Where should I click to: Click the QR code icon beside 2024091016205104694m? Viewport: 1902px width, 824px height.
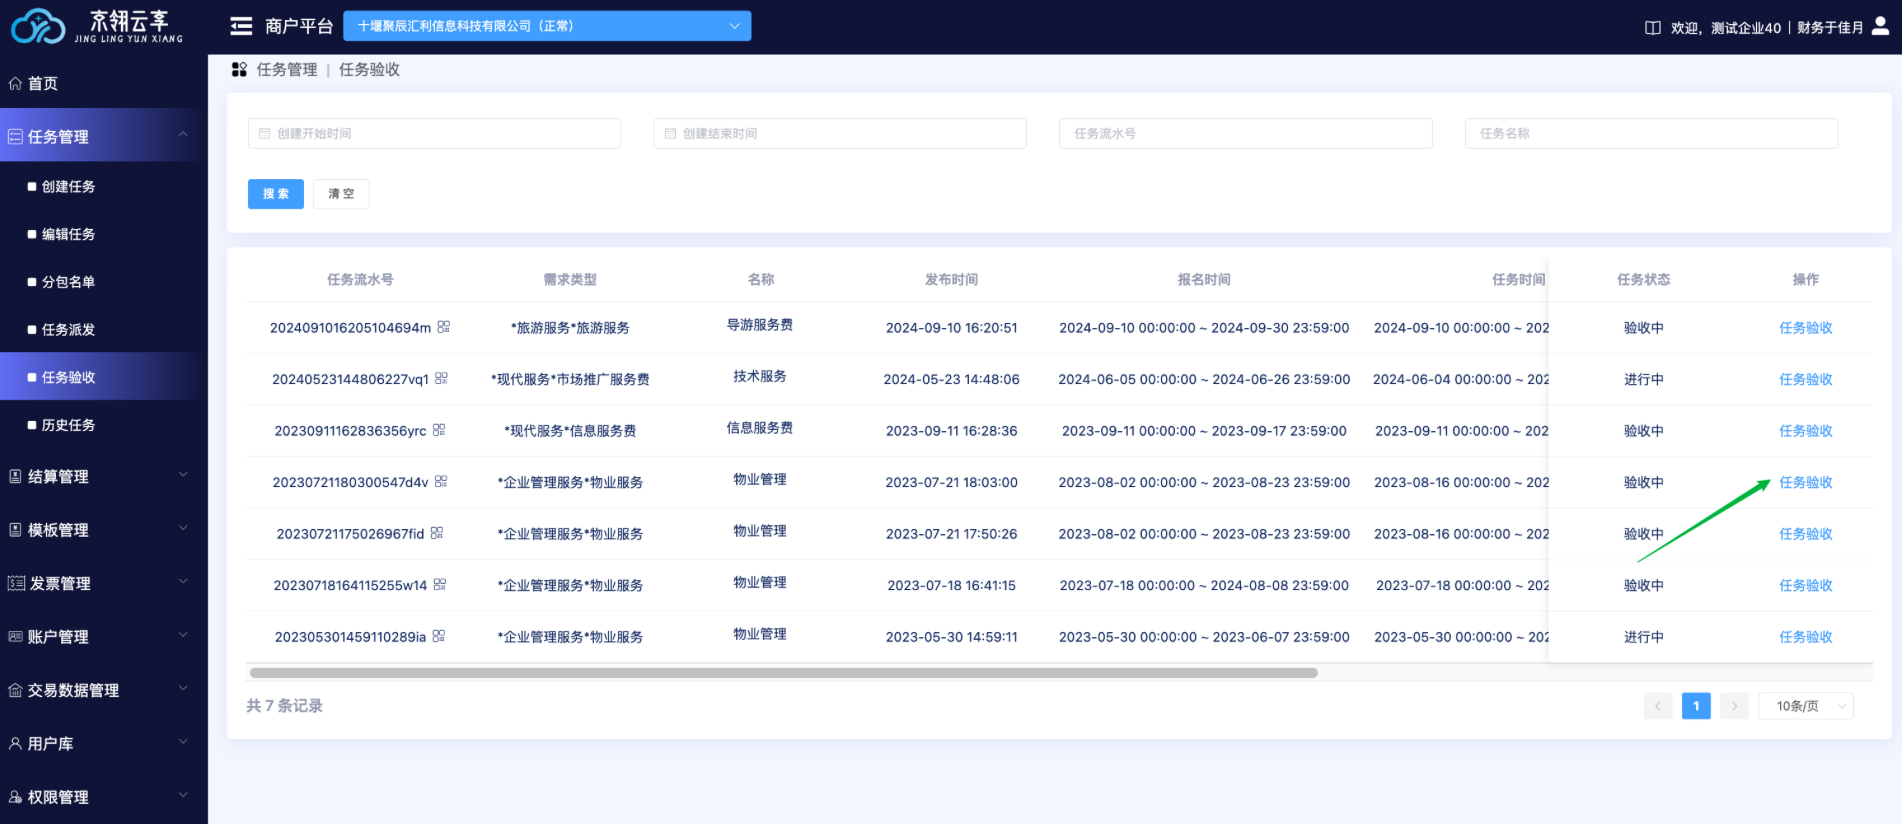pos(444,327)
